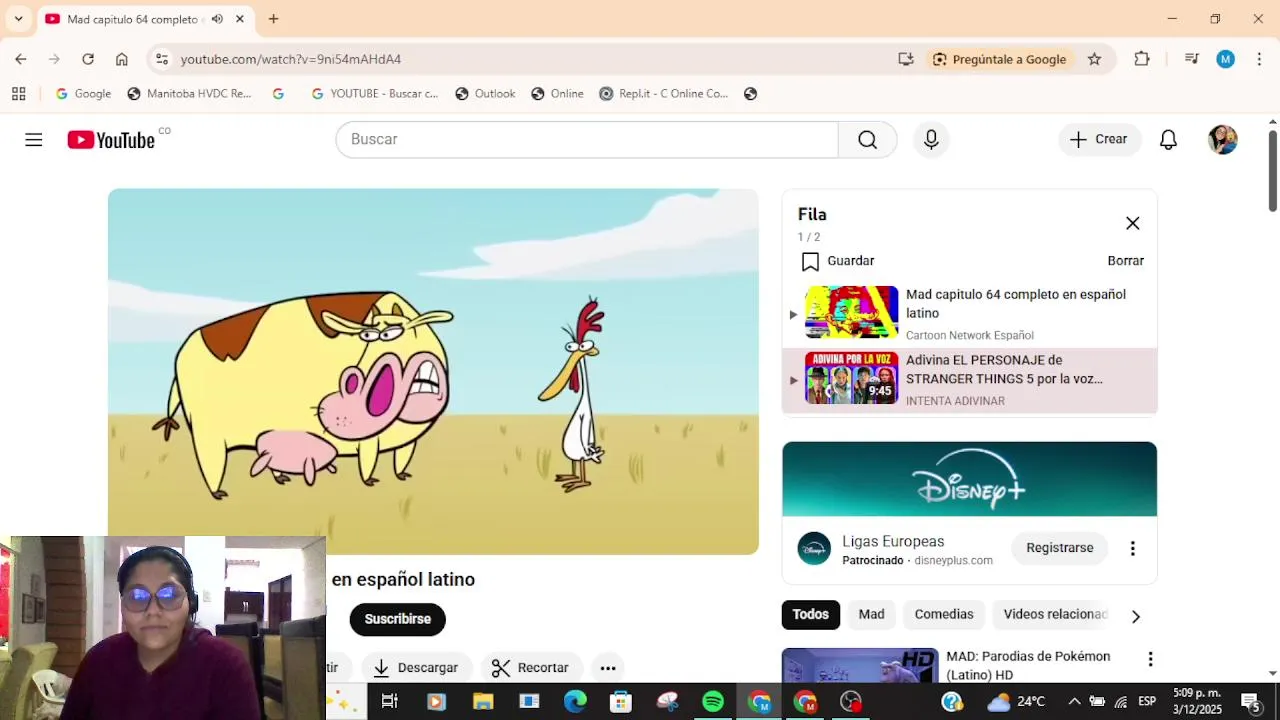Select the Todos filter chip

[810, 615]
